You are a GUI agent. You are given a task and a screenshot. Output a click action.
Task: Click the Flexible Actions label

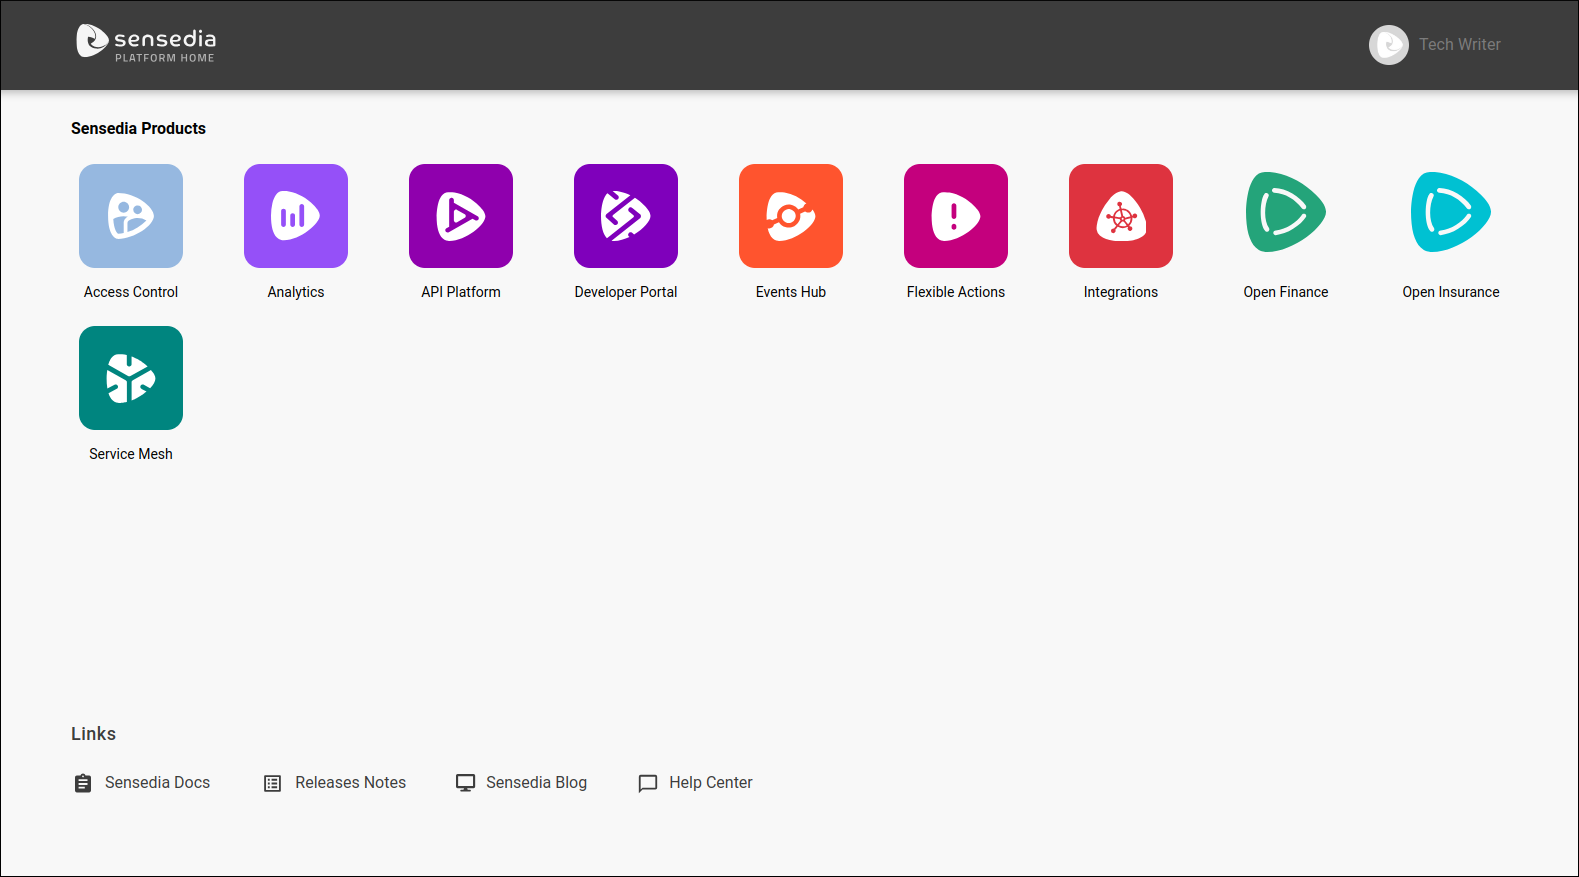point(956,292)
